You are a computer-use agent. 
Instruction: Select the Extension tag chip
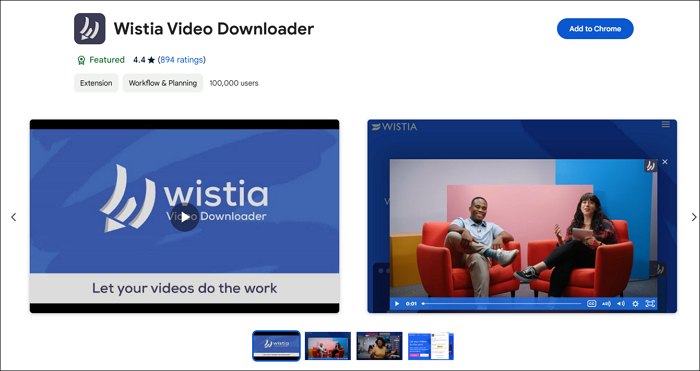[x=96, y=83]
